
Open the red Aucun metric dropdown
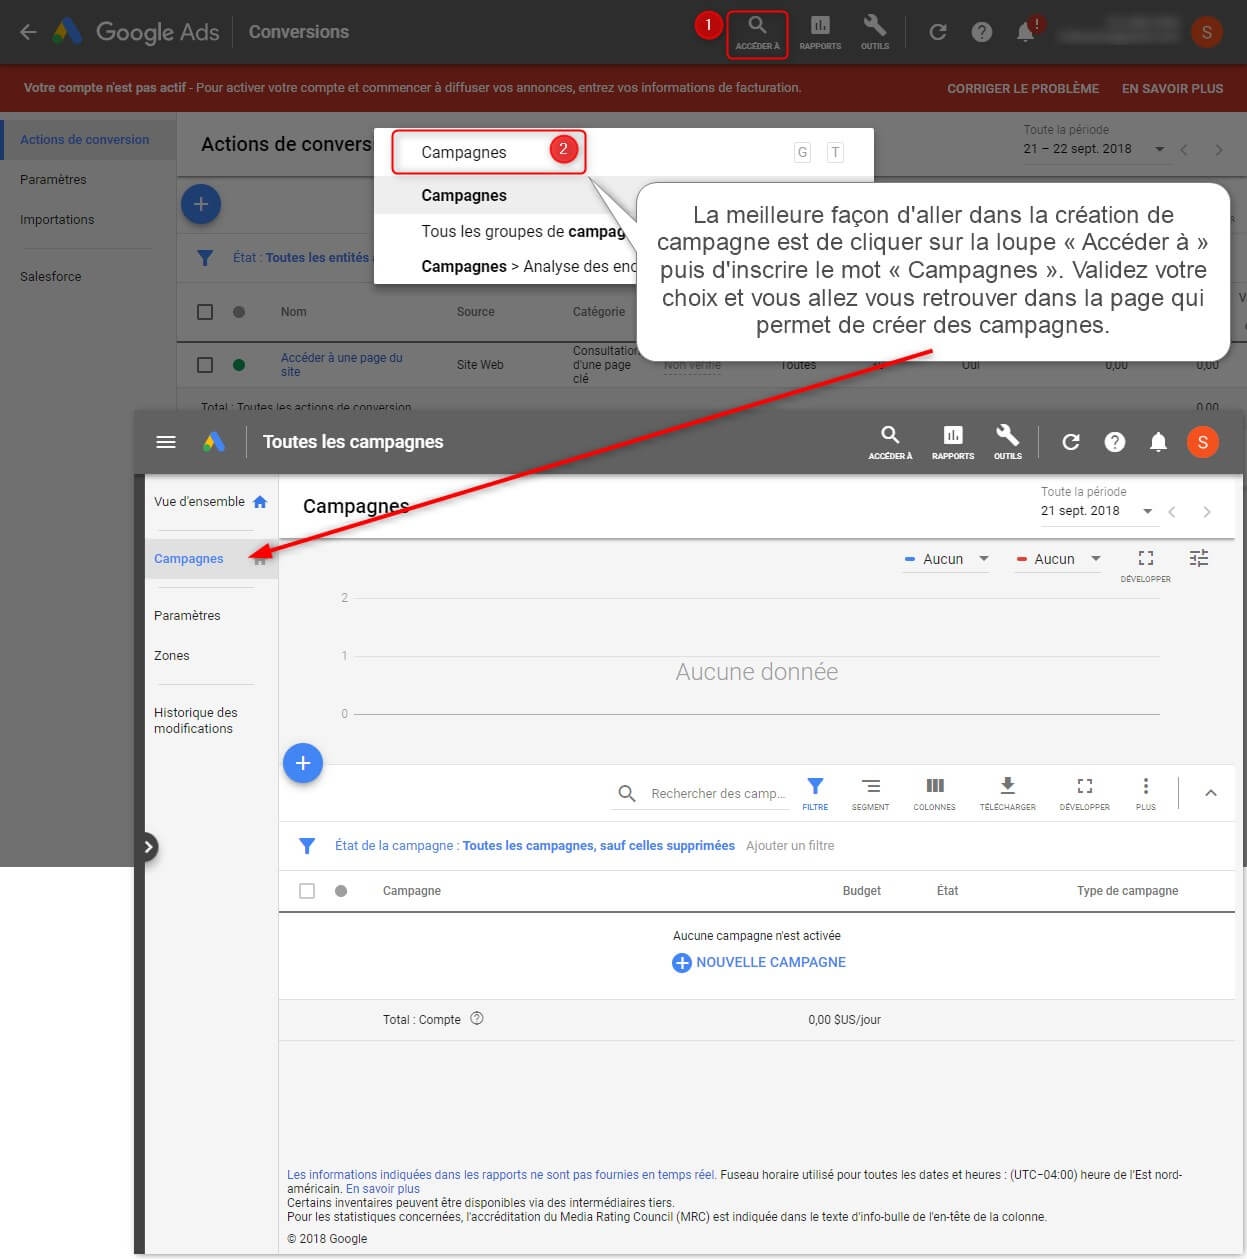pyautogui.click(x=1058, y=559)
